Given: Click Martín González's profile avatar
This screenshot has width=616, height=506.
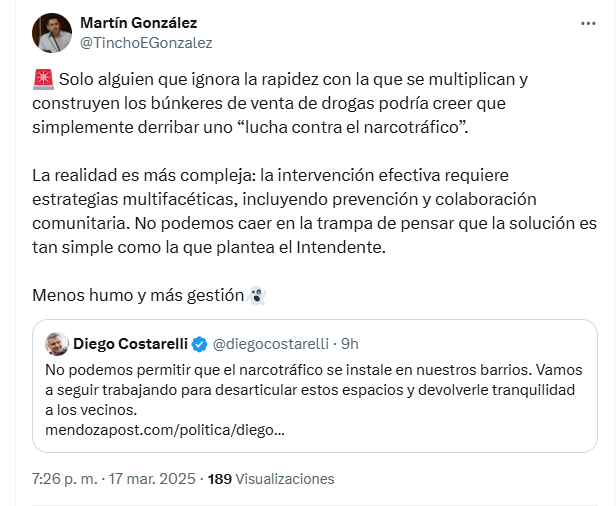Looking at the screenshot, I should click(51, 33).
